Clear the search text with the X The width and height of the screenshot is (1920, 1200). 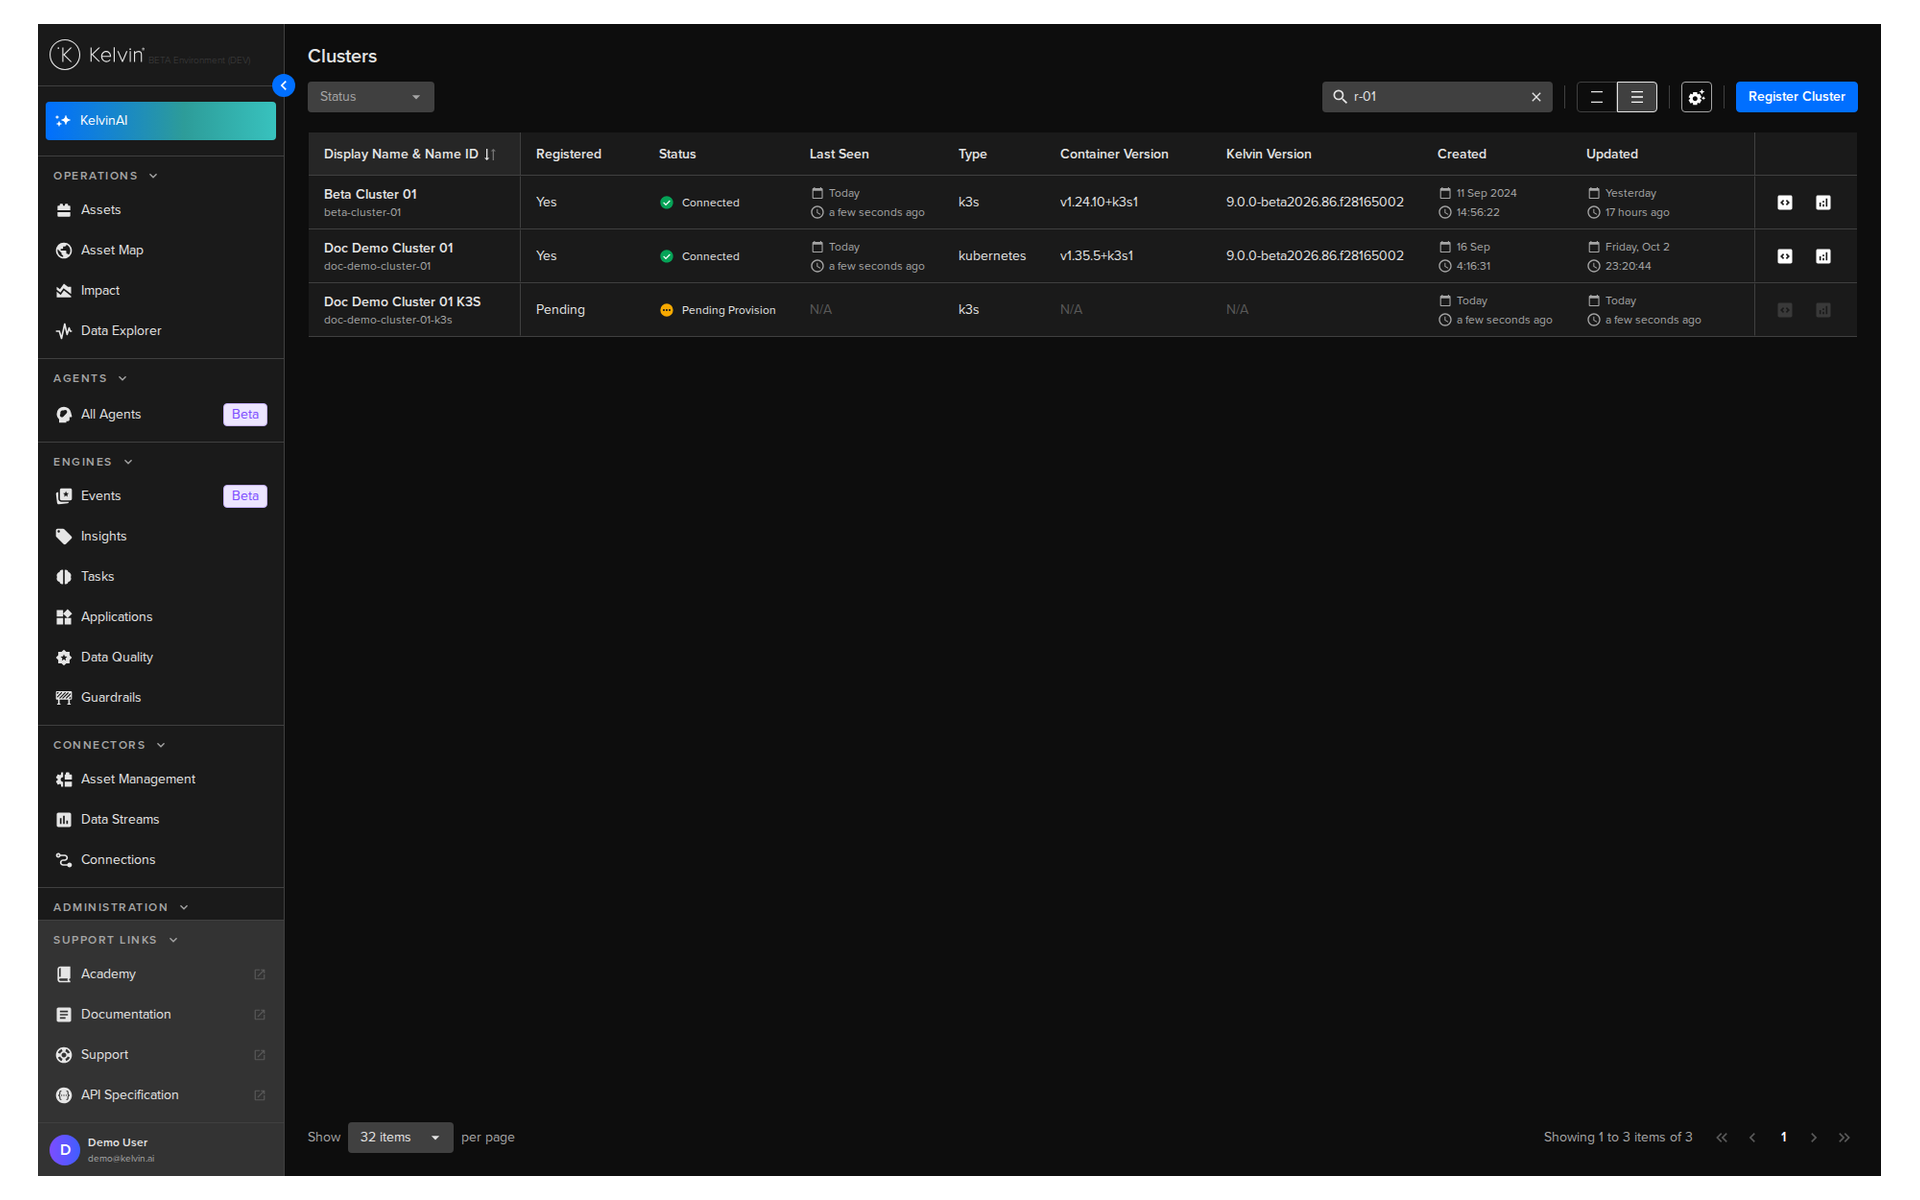[1536, 97]
